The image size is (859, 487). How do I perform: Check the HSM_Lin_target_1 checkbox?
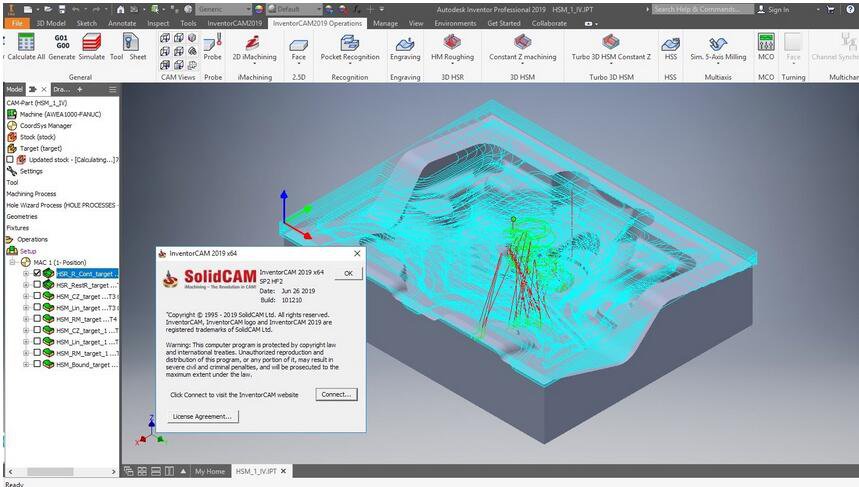(x=37, y=341)
